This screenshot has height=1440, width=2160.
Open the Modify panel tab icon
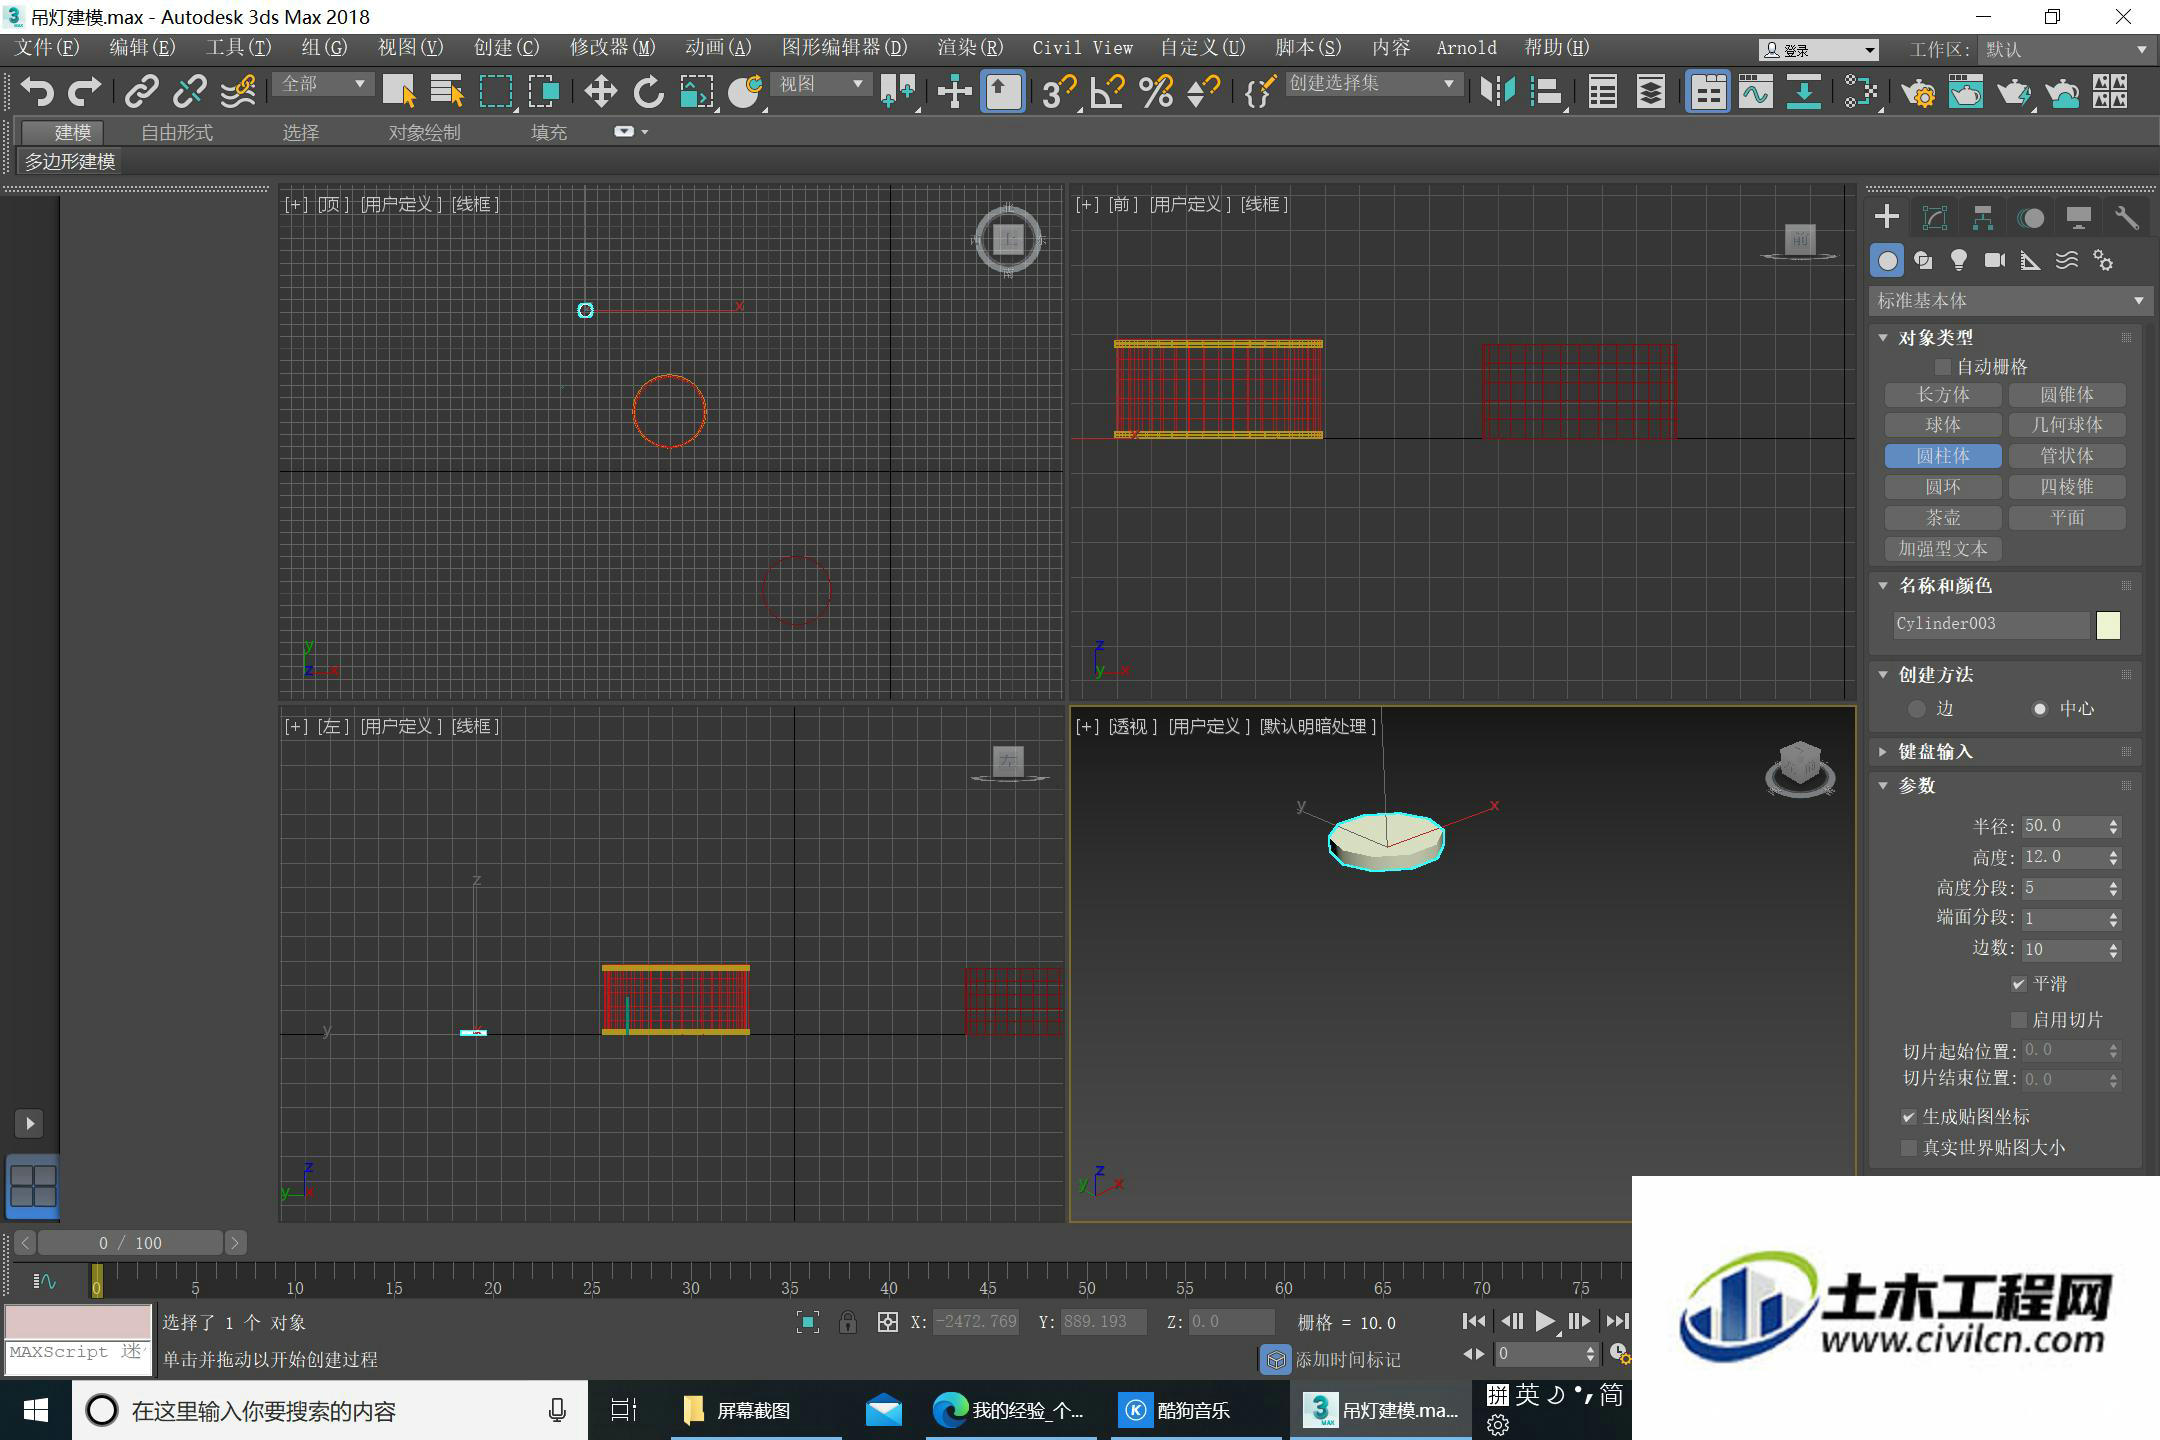(x=1935, y=218)
